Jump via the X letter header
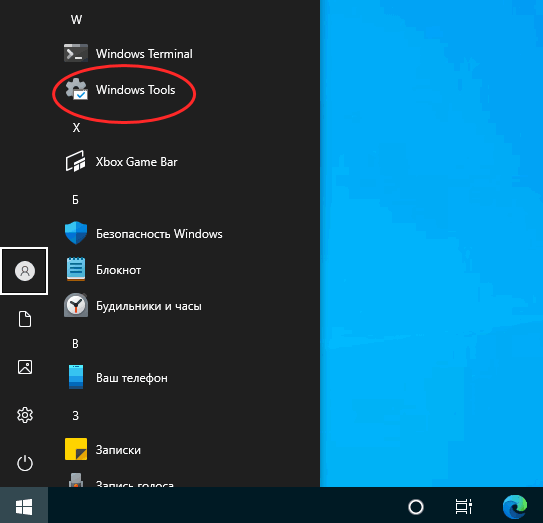The width and height of the screenshot is (543, 523). pyautogui.click(x=76, y=128)
